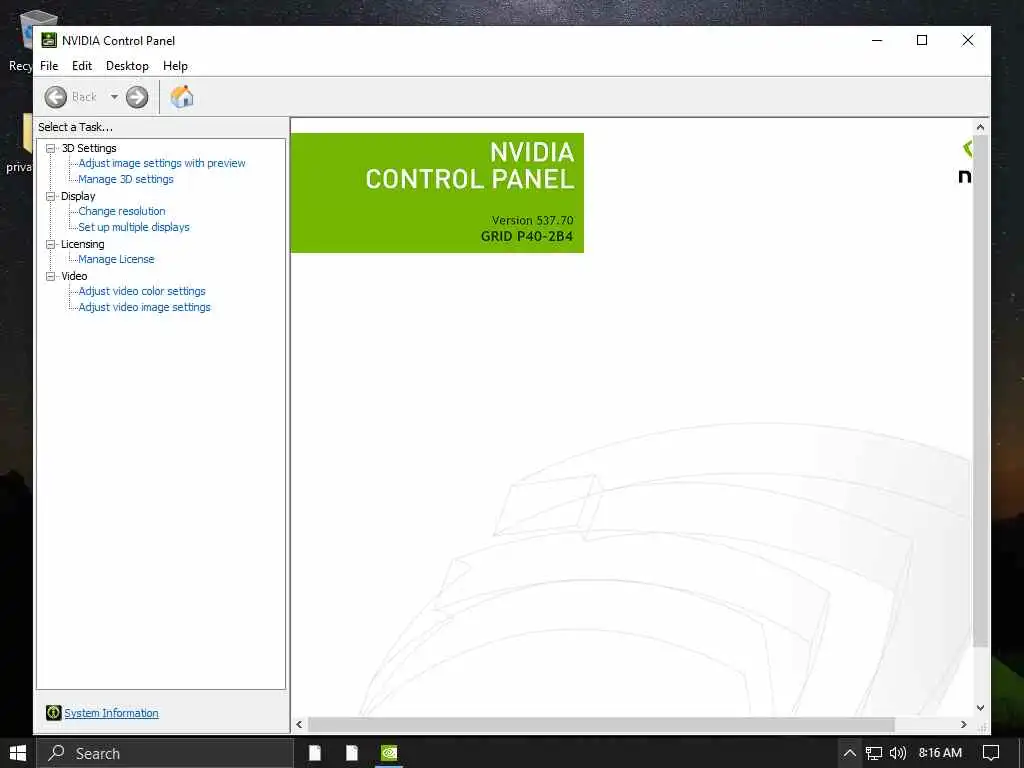This screenshot has width=1024, height=768.
Task: Select the Display category label
Action: [x=78, y=196]
